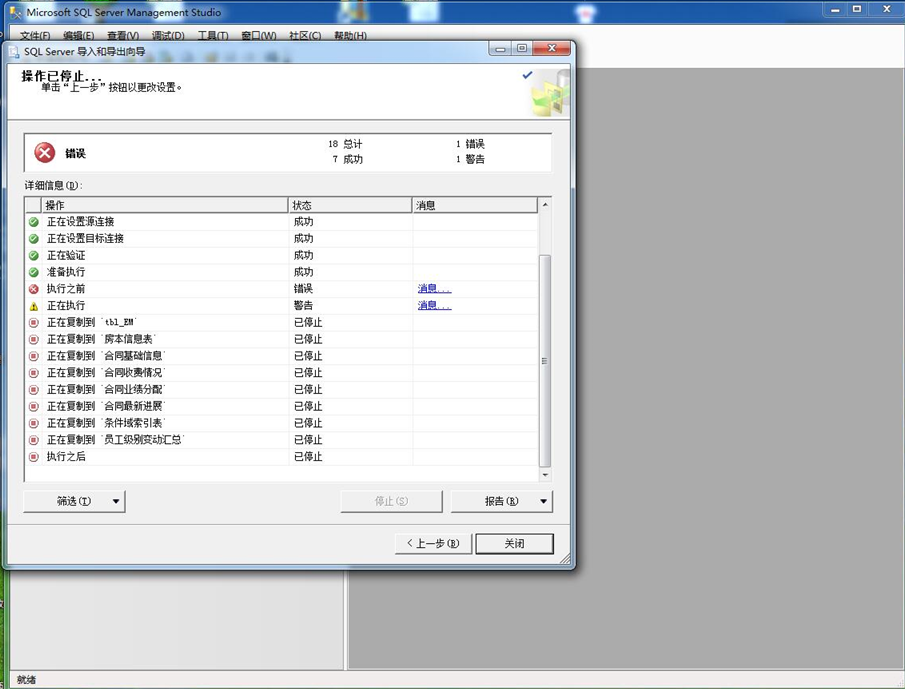This screenshot has width=905, height=689.
Task: Click success icon of 准备执行 row
Action: [33, 272]
